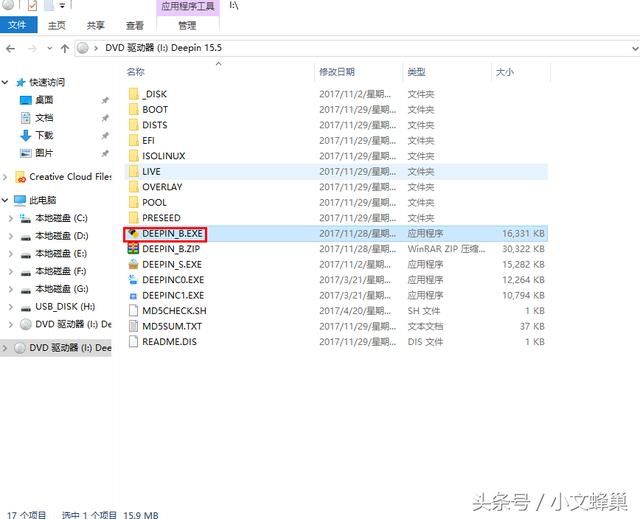Click 16,331 KB size value
The width and height of the screenshot is (640, 519).
[523, 234]
